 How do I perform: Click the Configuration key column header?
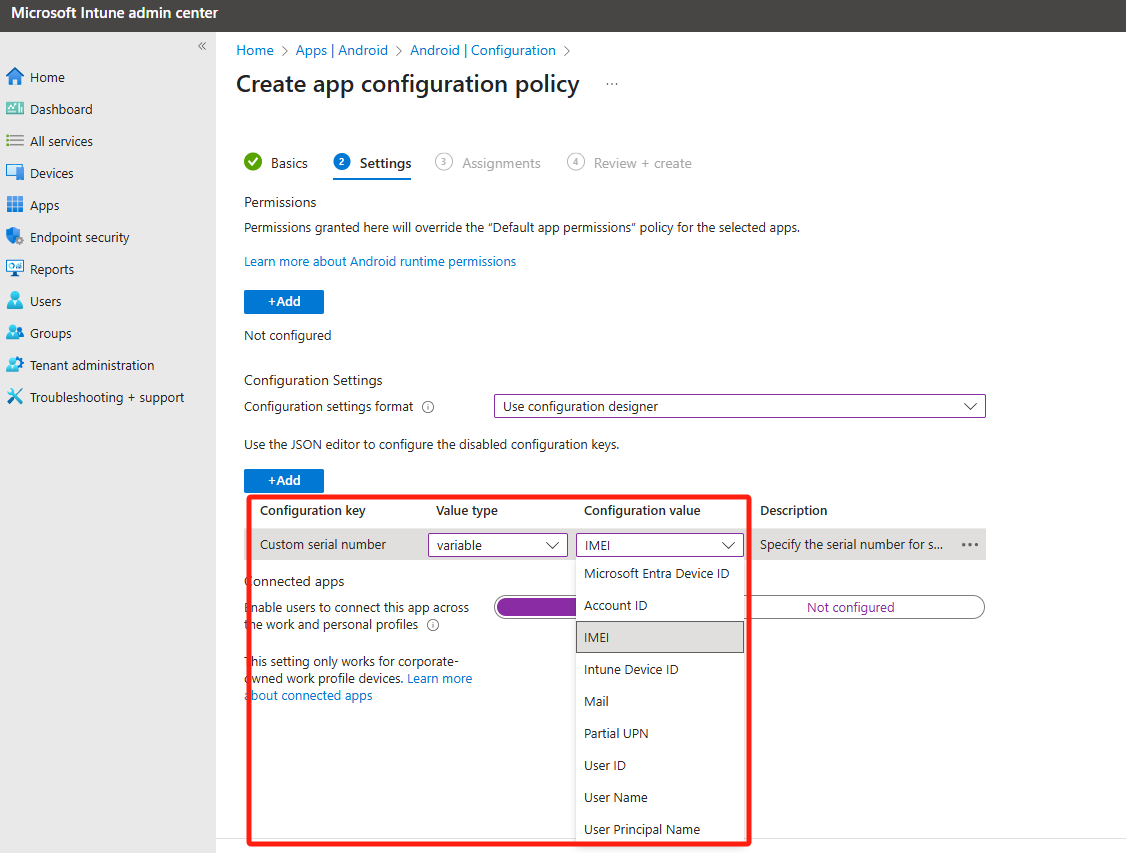(x=312, y=511)
